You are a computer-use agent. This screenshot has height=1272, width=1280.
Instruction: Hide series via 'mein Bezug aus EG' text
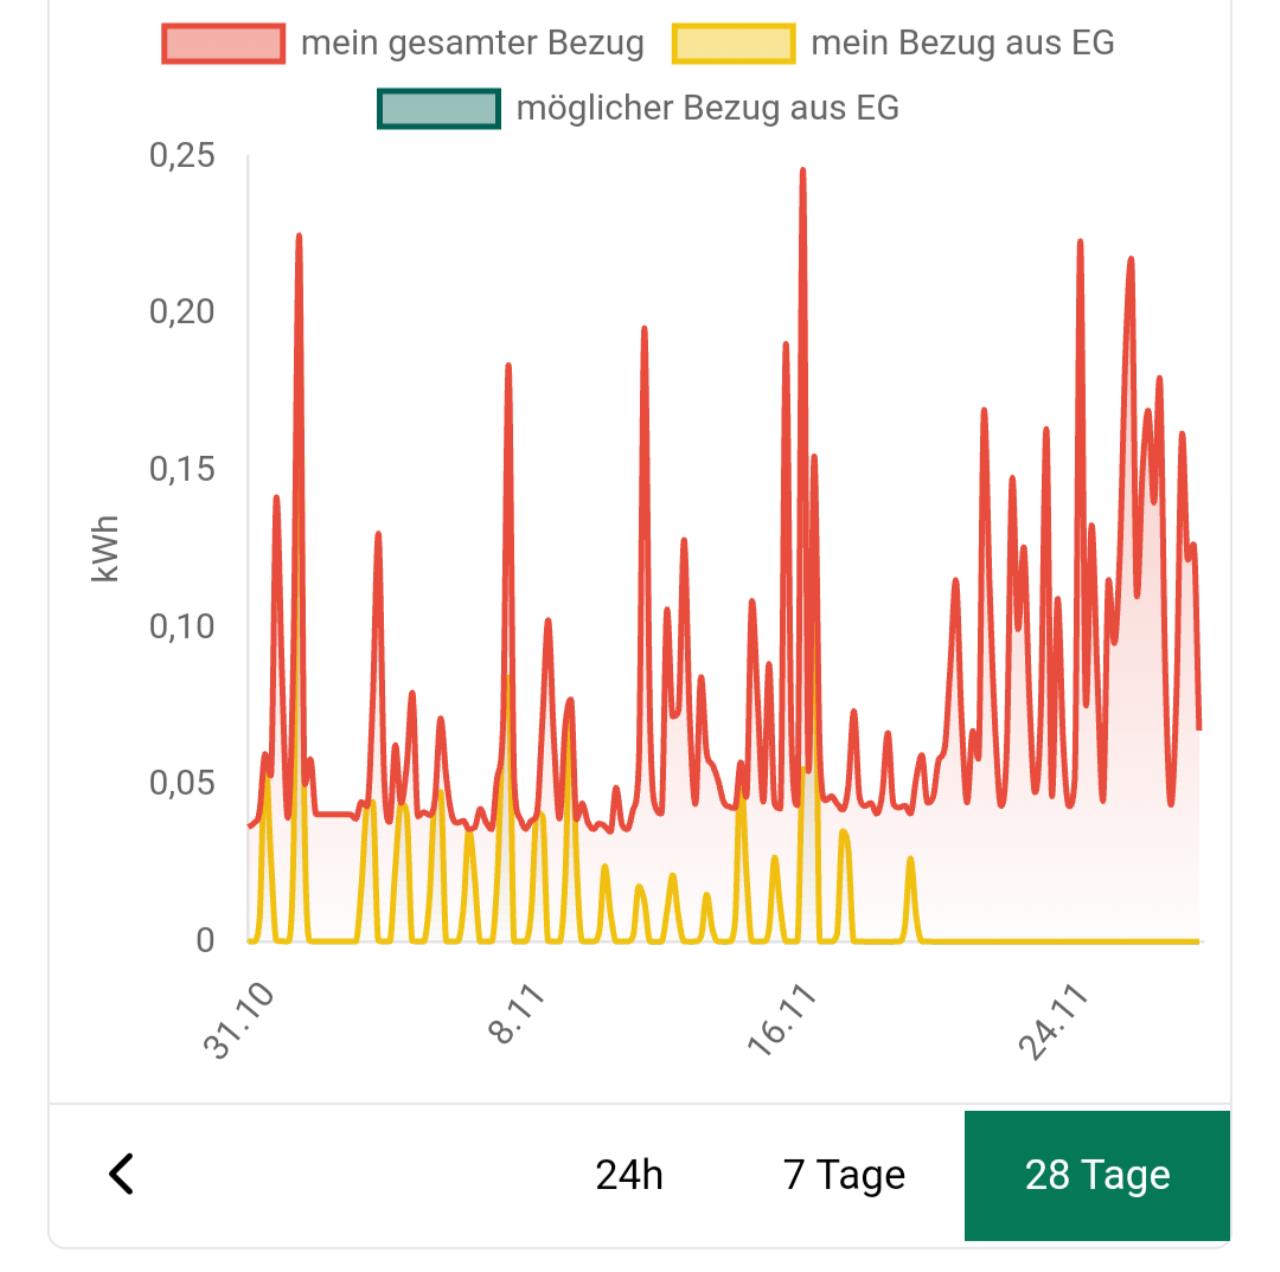962,44
